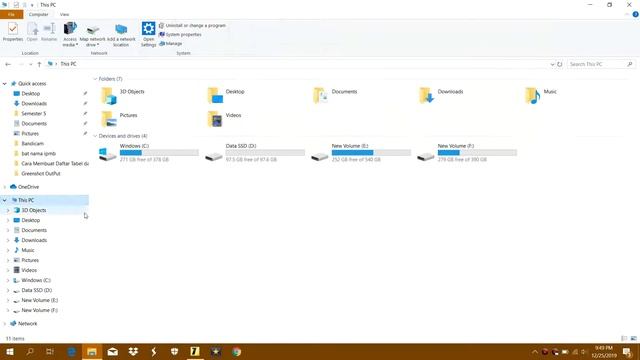Collapse the Devices and drives (4) group
The image size is (640, 360).
coord(95,136)
